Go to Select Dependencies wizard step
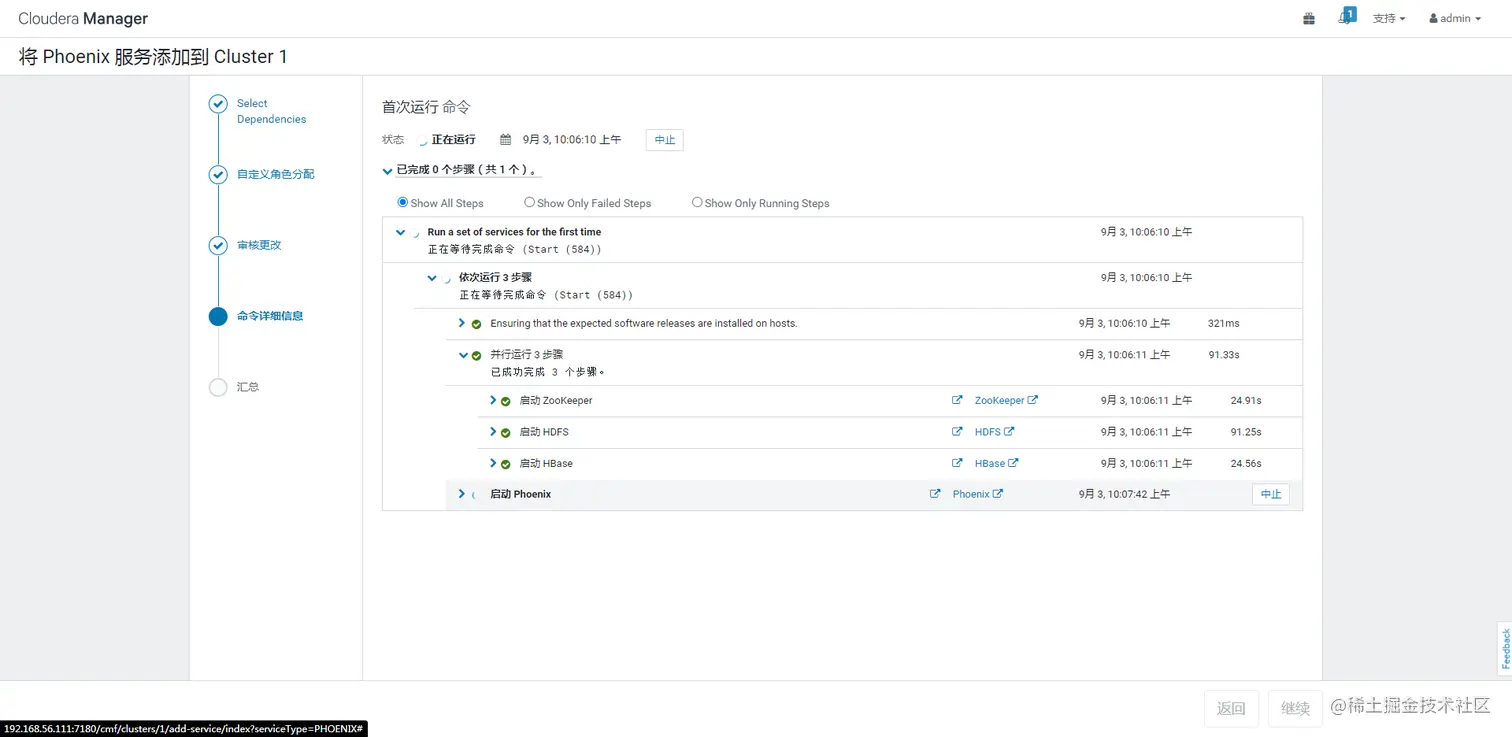The height and width of the screenshot is (737, 1512). coord(272,111)
